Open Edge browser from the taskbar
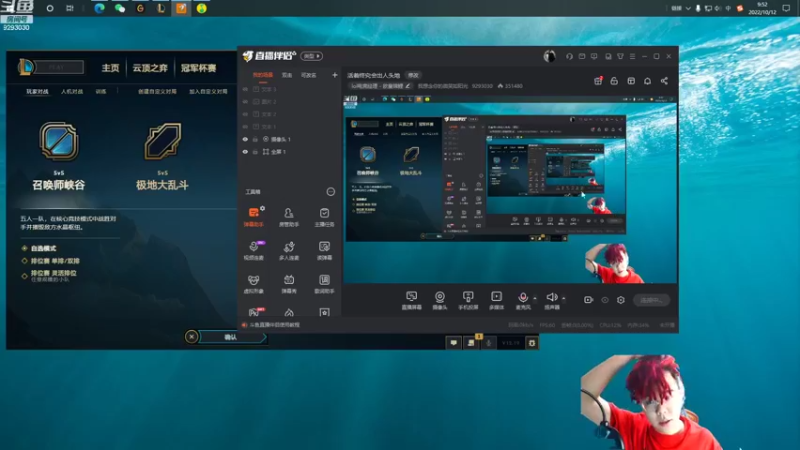The width and height of the screenshot is (800, 450). coord(99,8)
